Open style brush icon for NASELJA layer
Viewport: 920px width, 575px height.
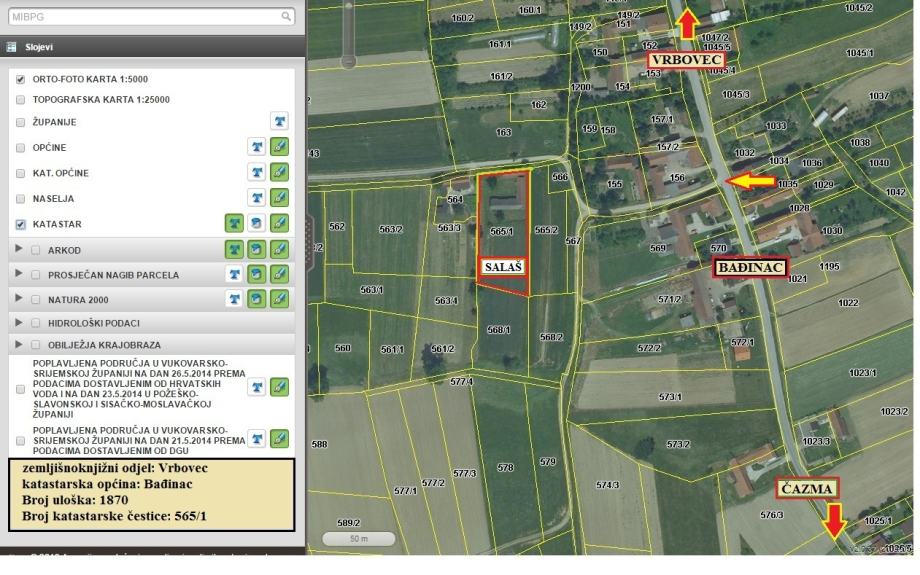point(279,198)
